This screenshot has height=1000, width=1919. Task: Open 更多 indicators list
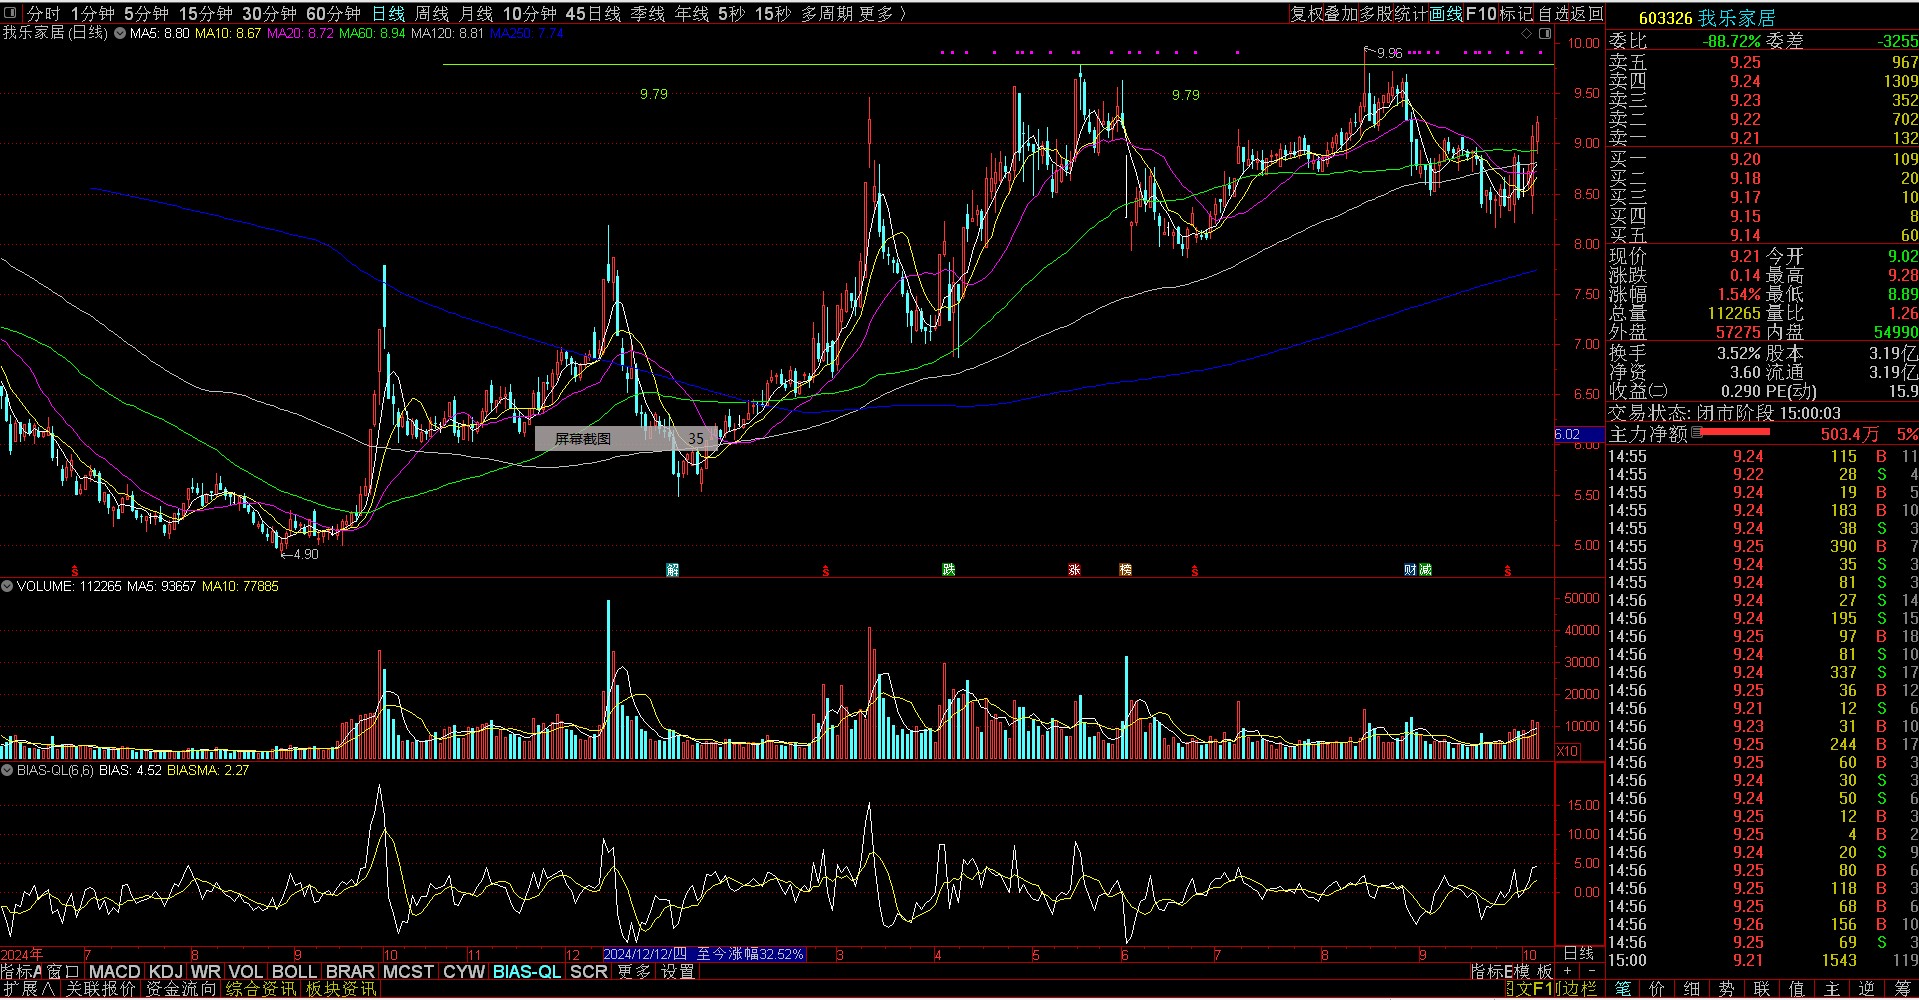click(633, 971)
